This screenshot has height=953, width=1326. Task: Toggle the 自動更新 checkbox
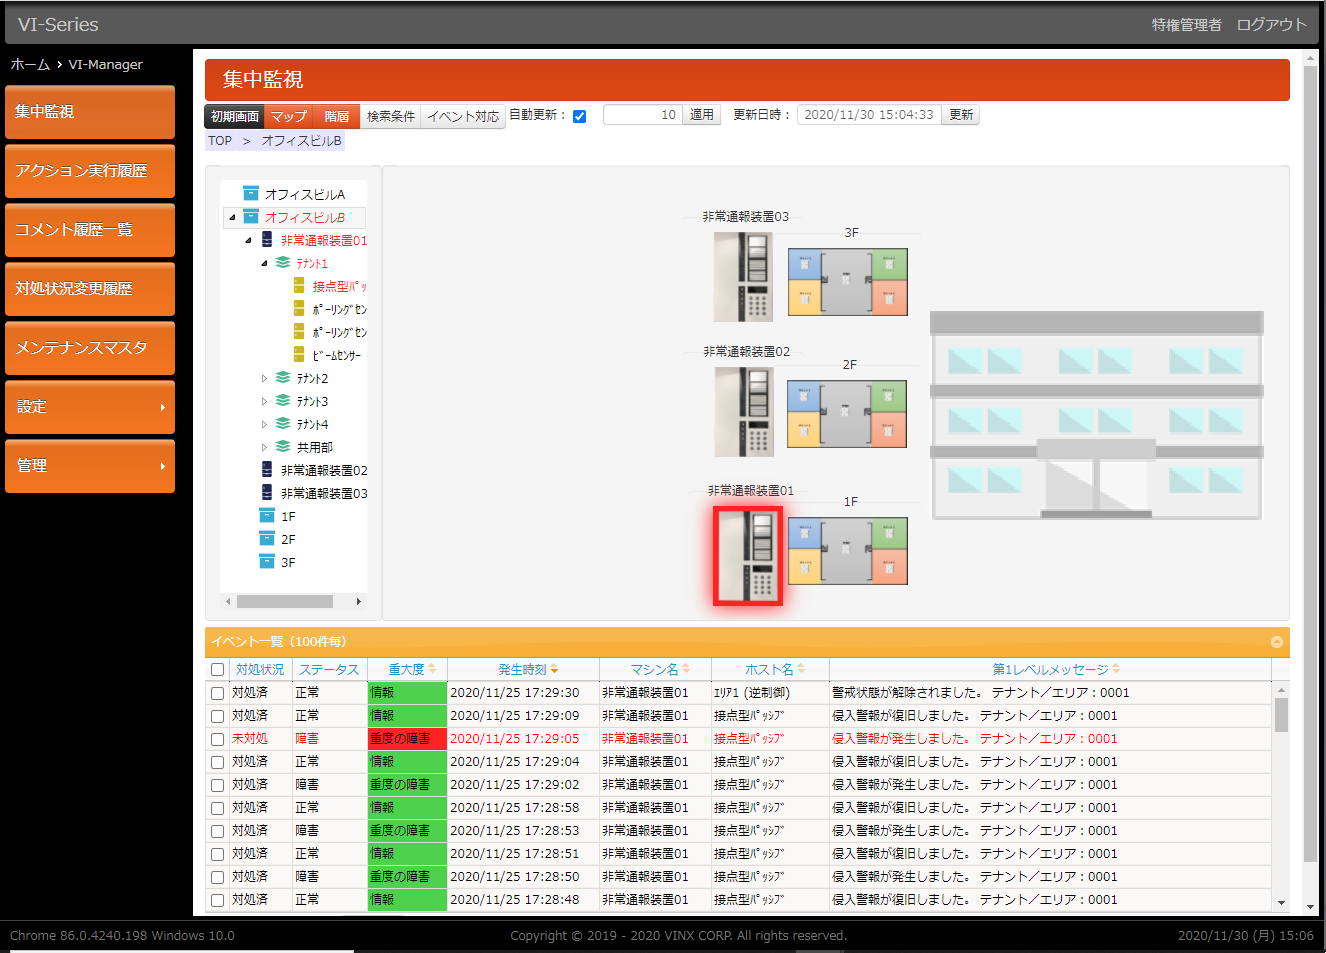[579, 116]
